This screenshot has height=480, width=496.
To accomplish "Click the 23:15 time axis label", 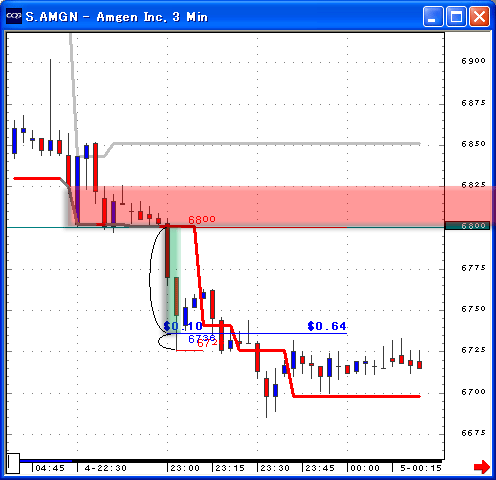I will [230, 468].
